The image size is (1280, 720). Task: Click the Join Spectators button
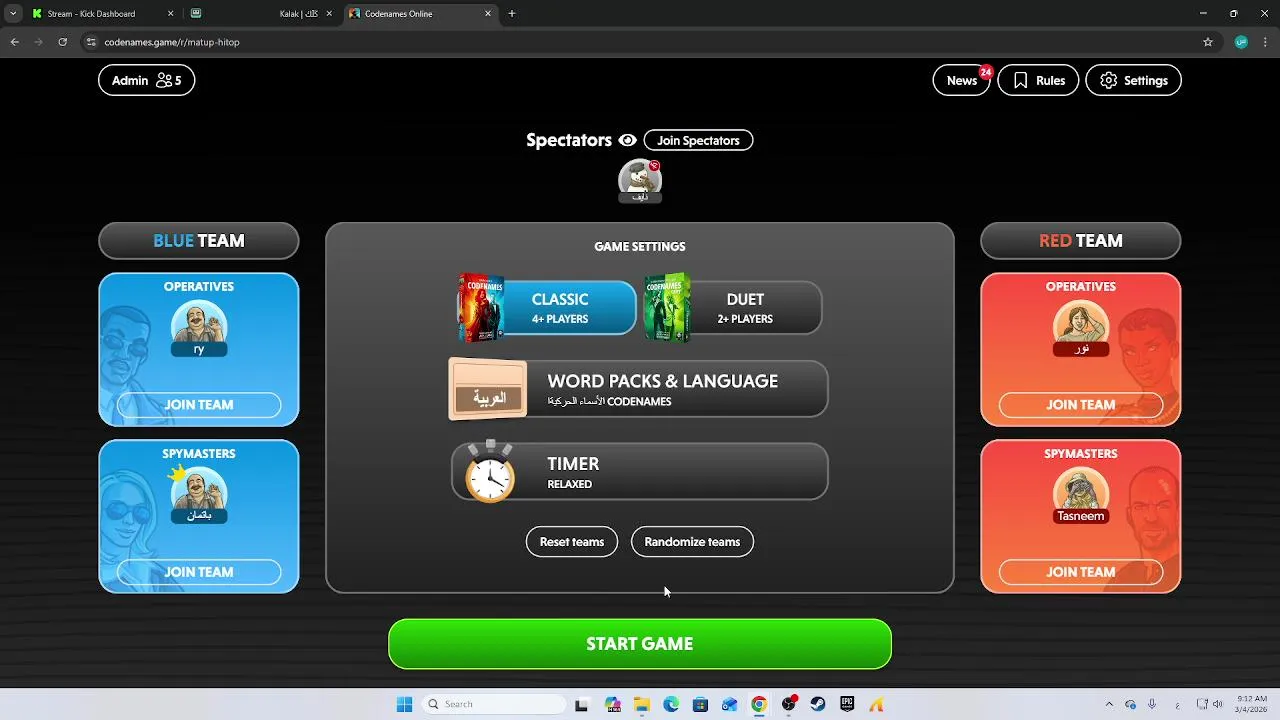pos(698,140)
